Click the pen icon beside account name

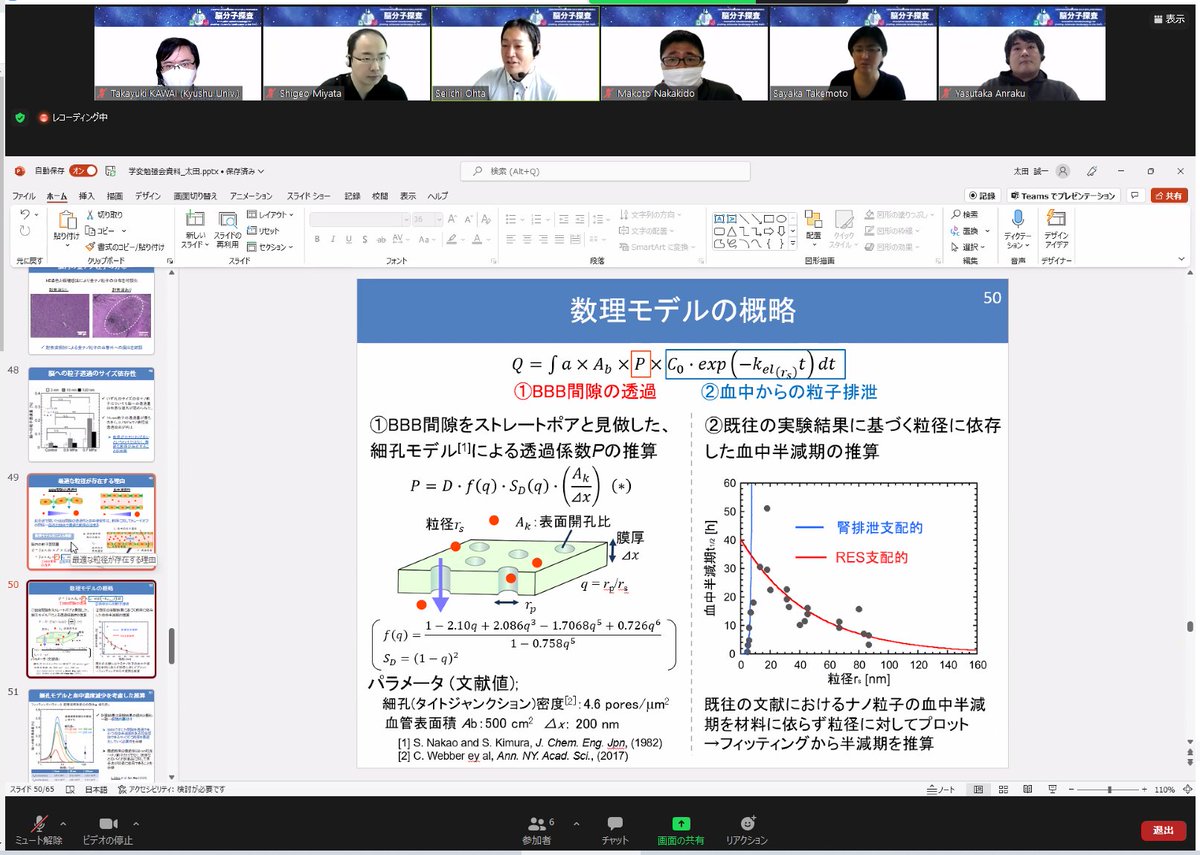1093,171
